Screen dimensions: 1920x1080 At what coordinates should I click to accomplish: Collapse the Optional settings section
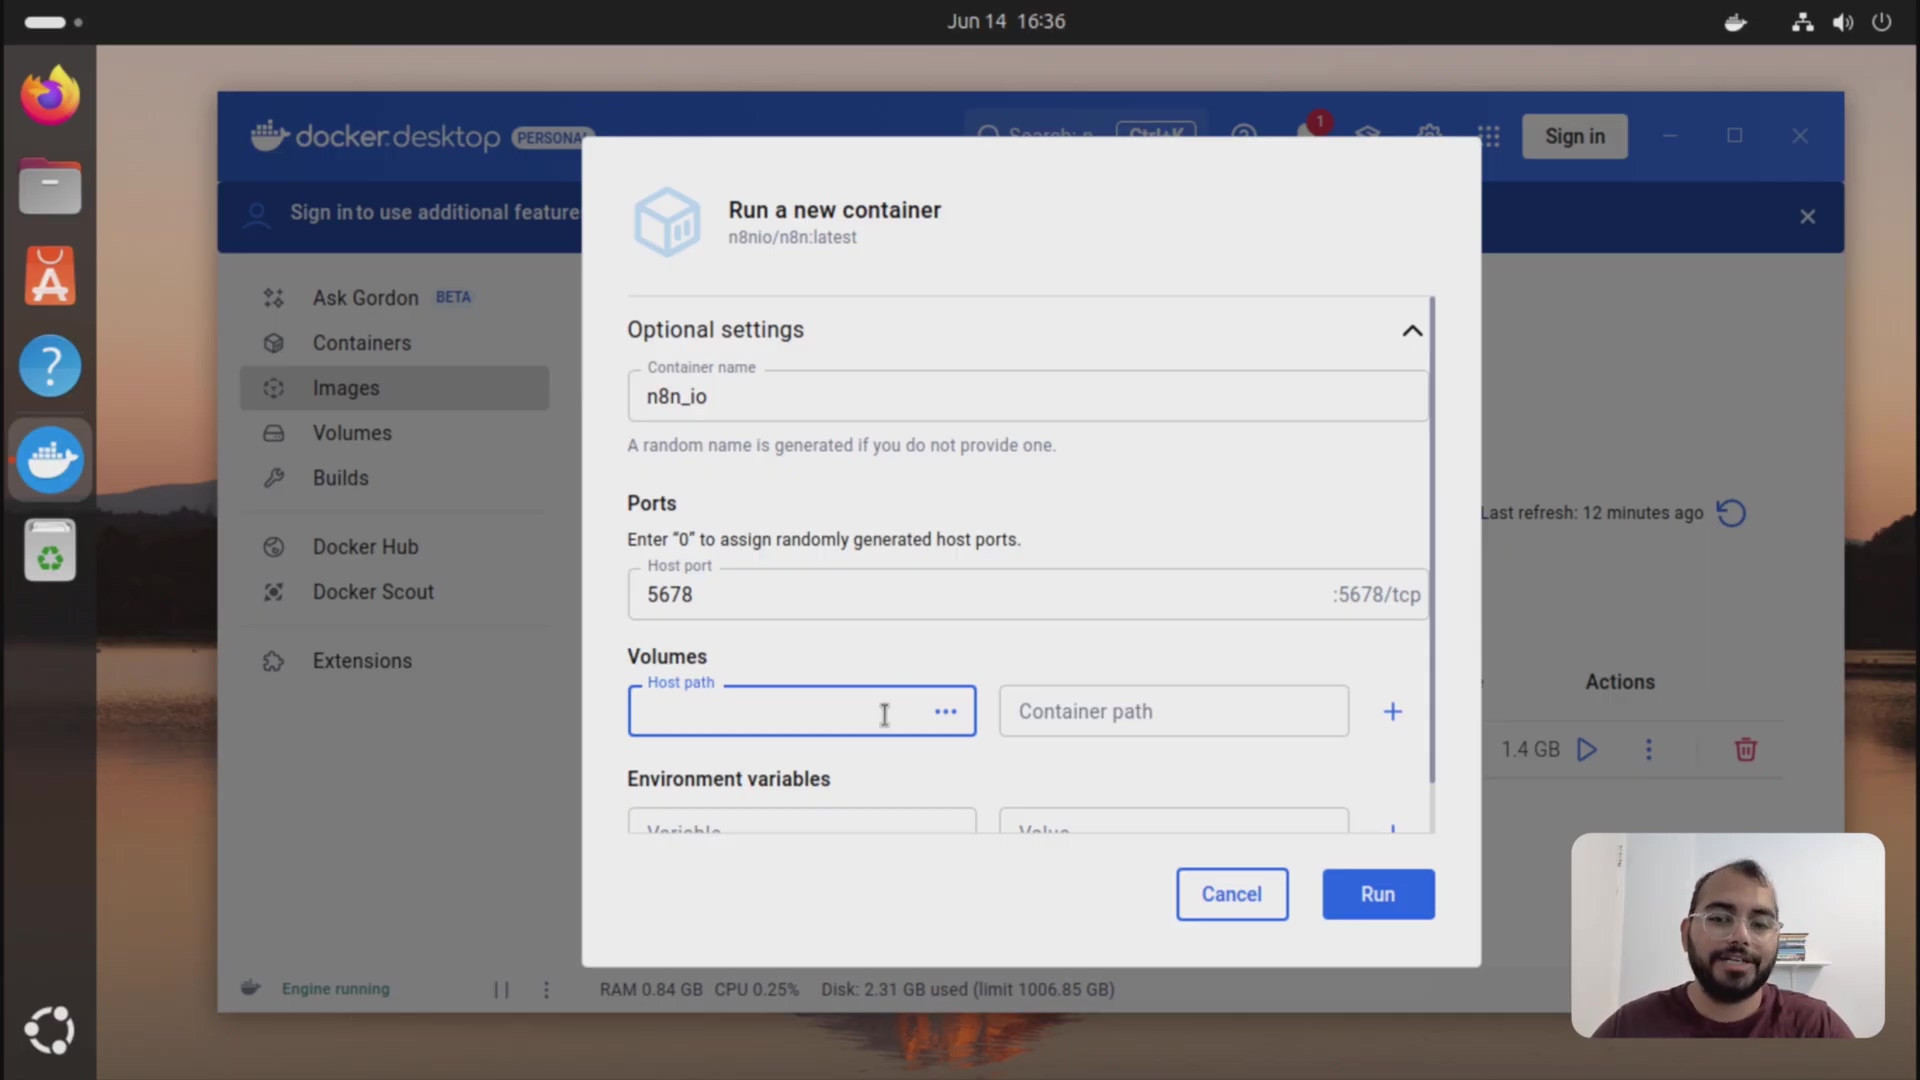click(x=1412, y=331)
